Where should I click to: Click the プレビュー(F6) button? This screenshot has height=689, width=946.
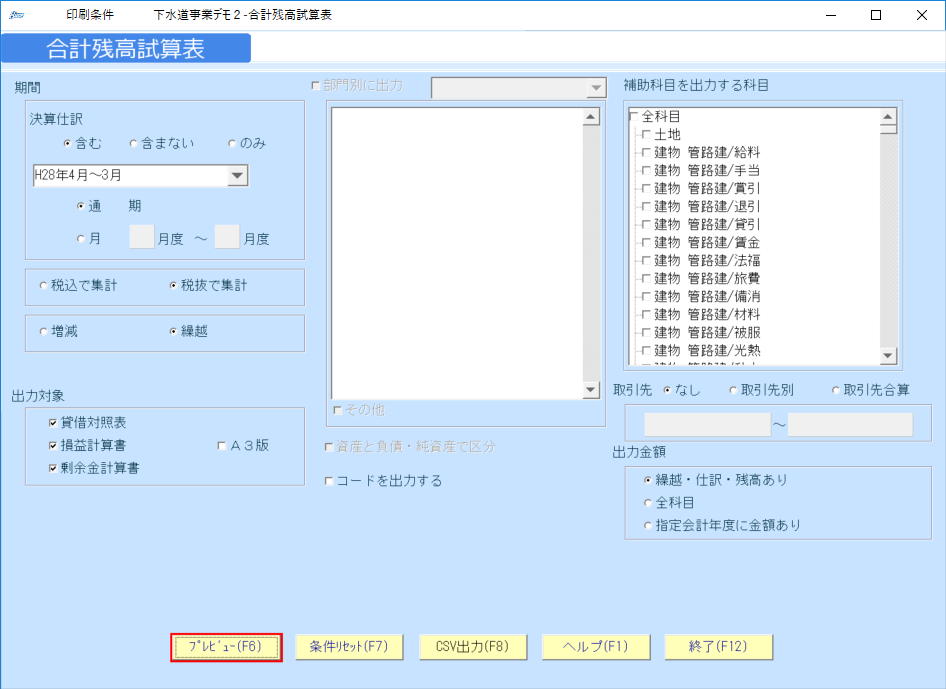(x=226, y=647)
